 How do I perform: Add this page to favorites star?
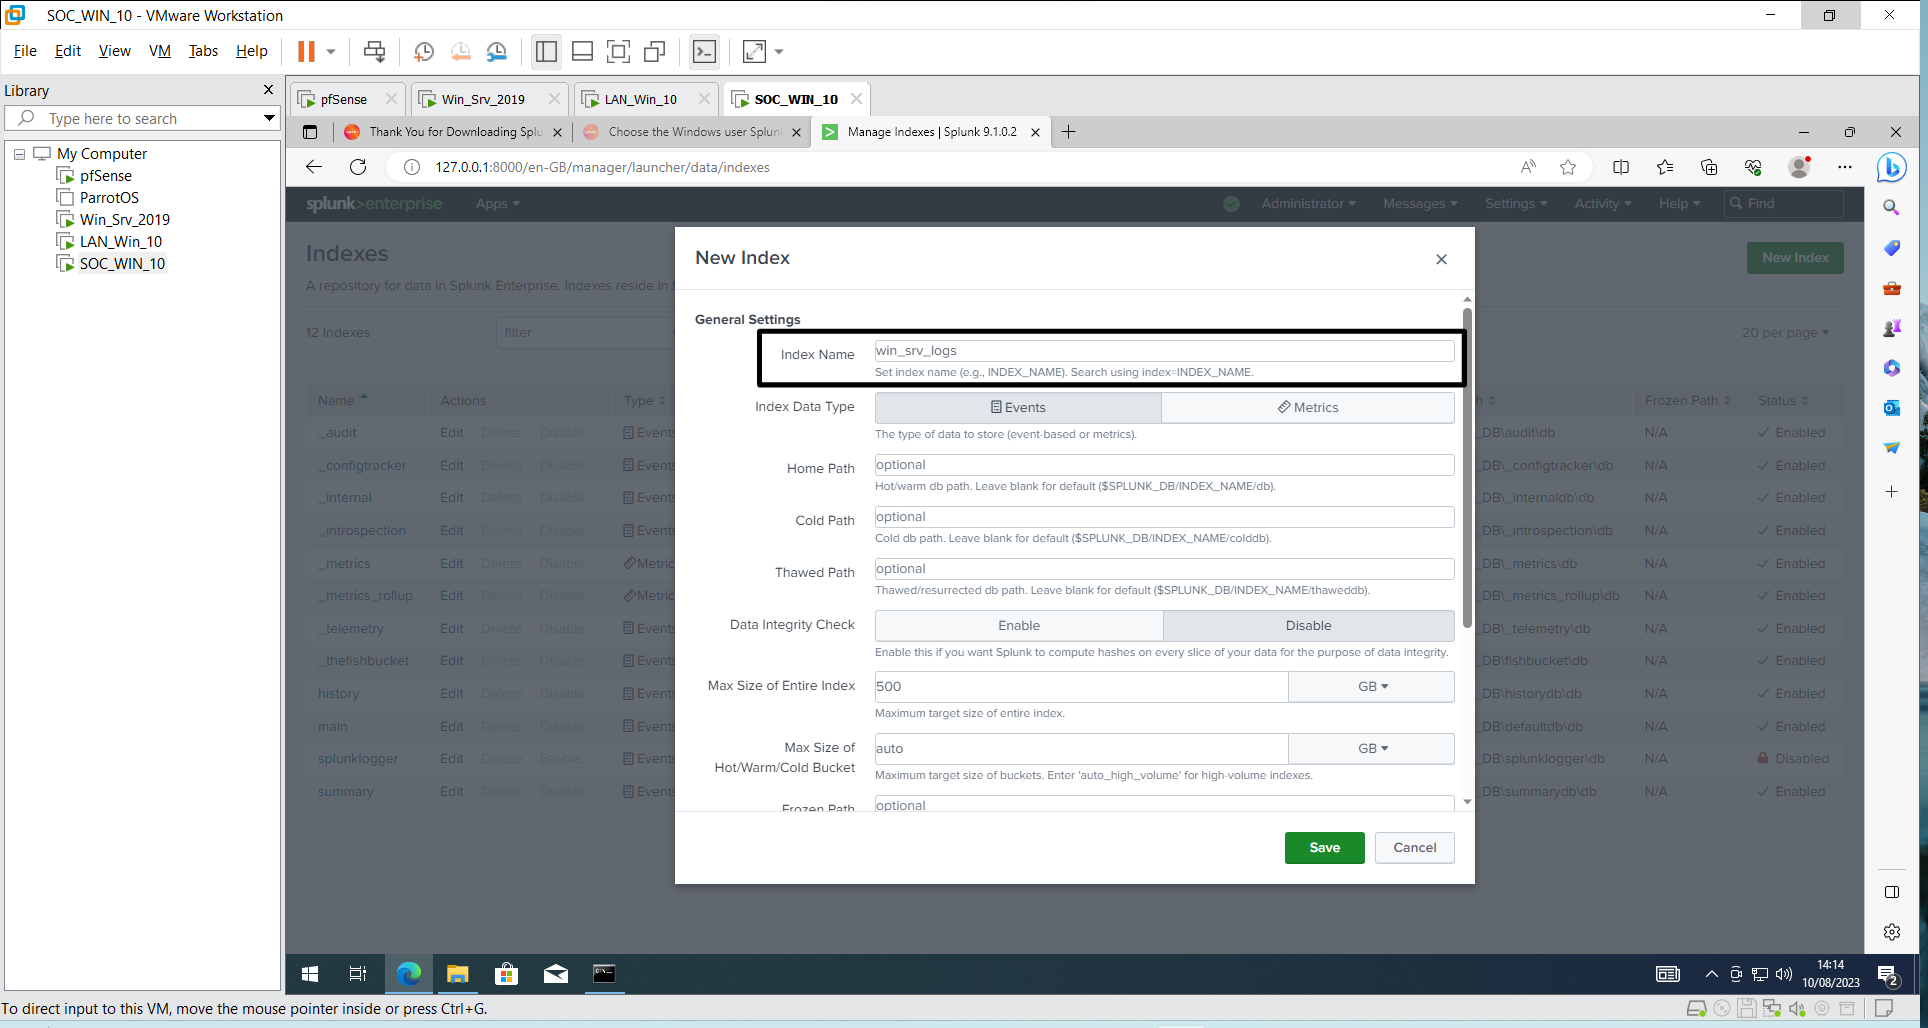coord(1568,167)
